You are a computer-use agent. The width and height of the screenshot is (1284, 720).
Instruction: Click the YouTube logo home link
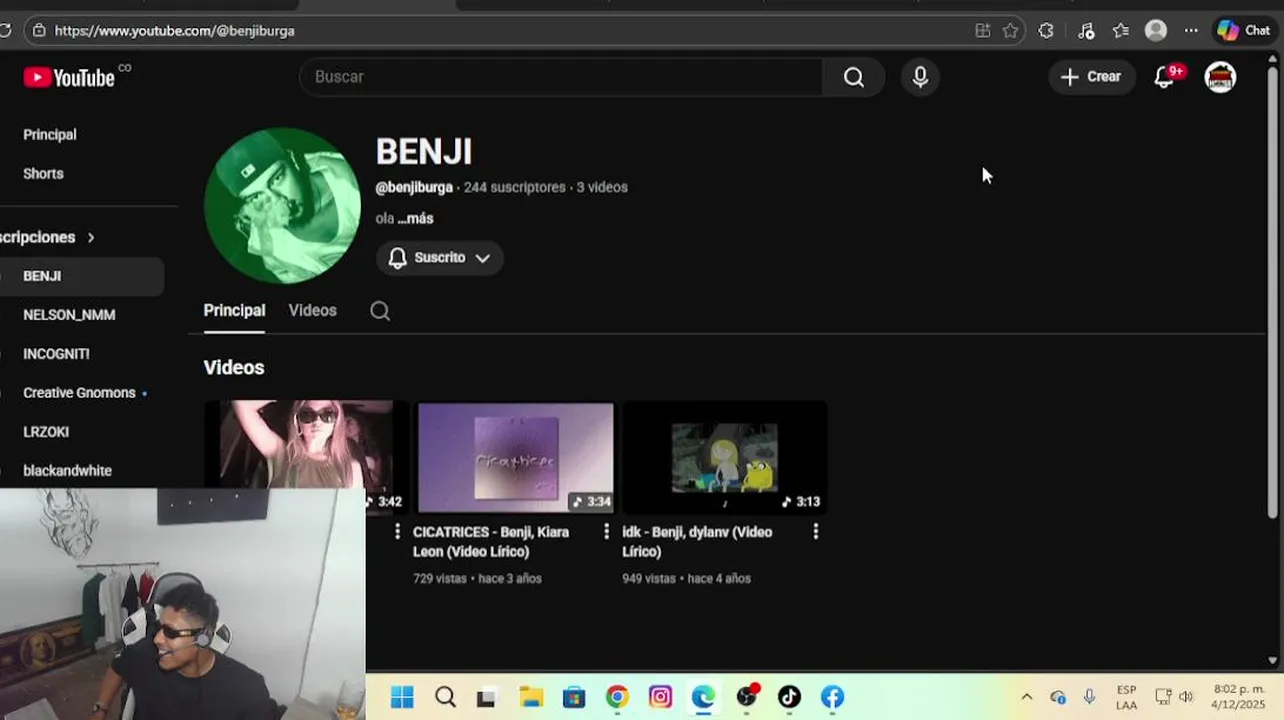pyautogui.click(x=69, y=77)
